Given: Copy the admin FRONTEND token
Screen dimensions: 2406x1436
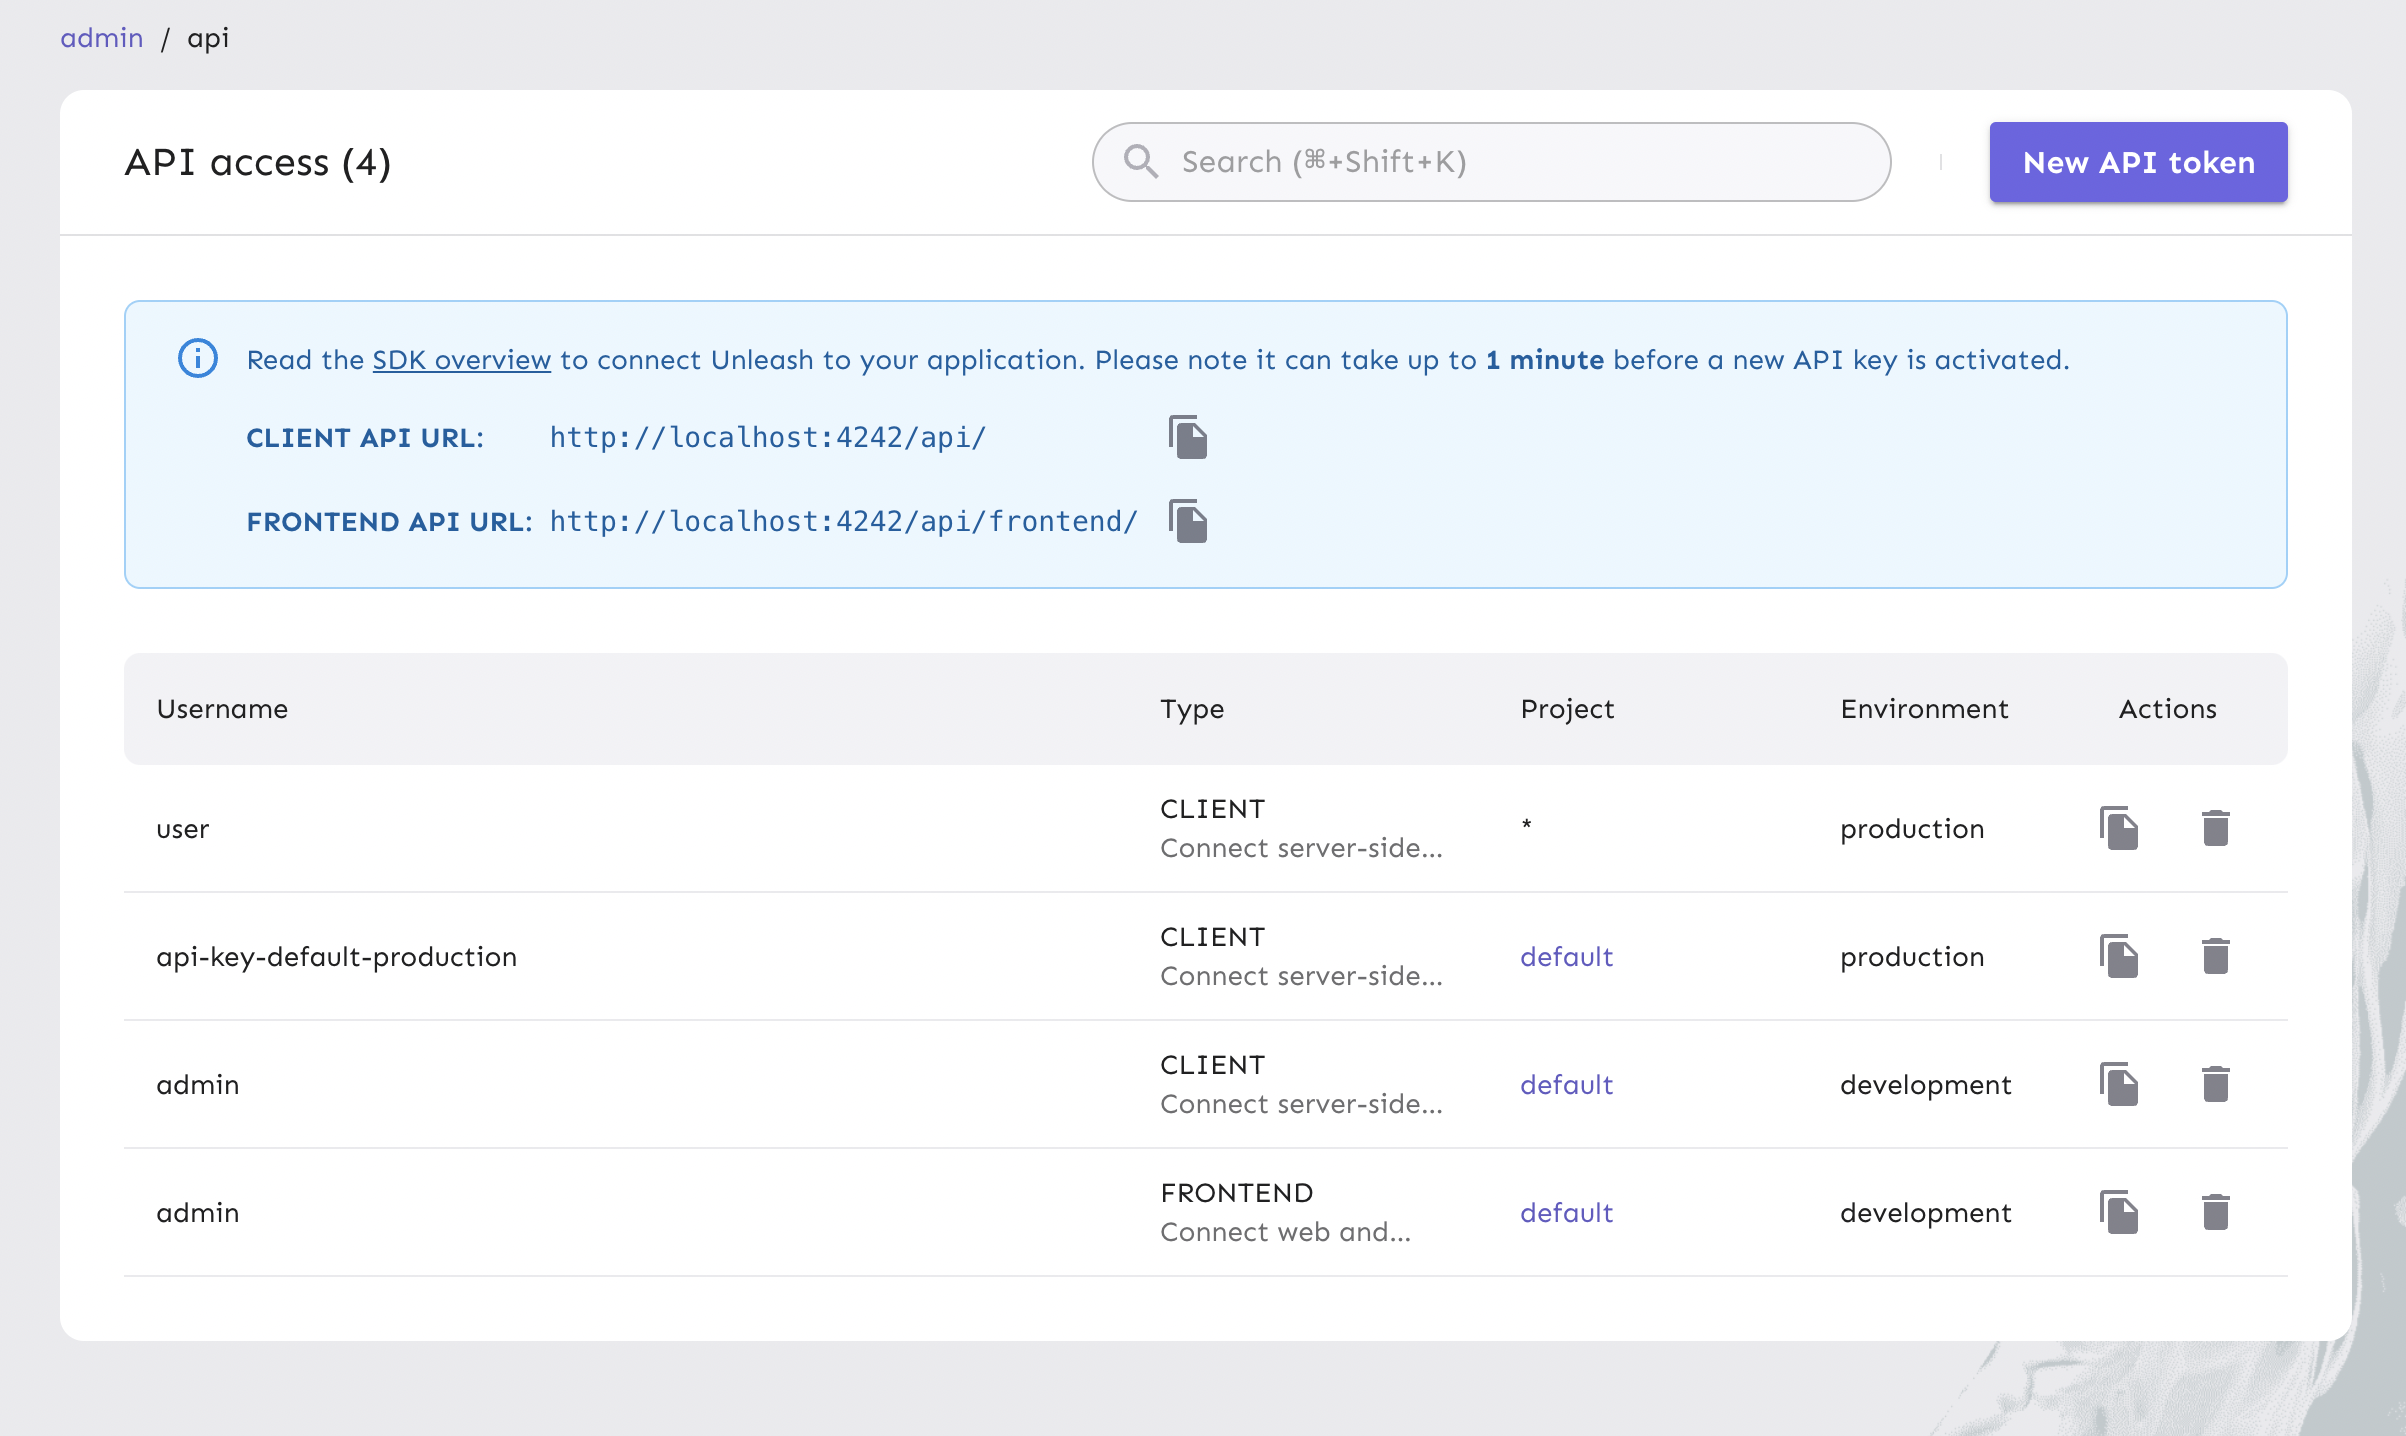Looking at the screenshot, I should [x=2119, y=1212].
